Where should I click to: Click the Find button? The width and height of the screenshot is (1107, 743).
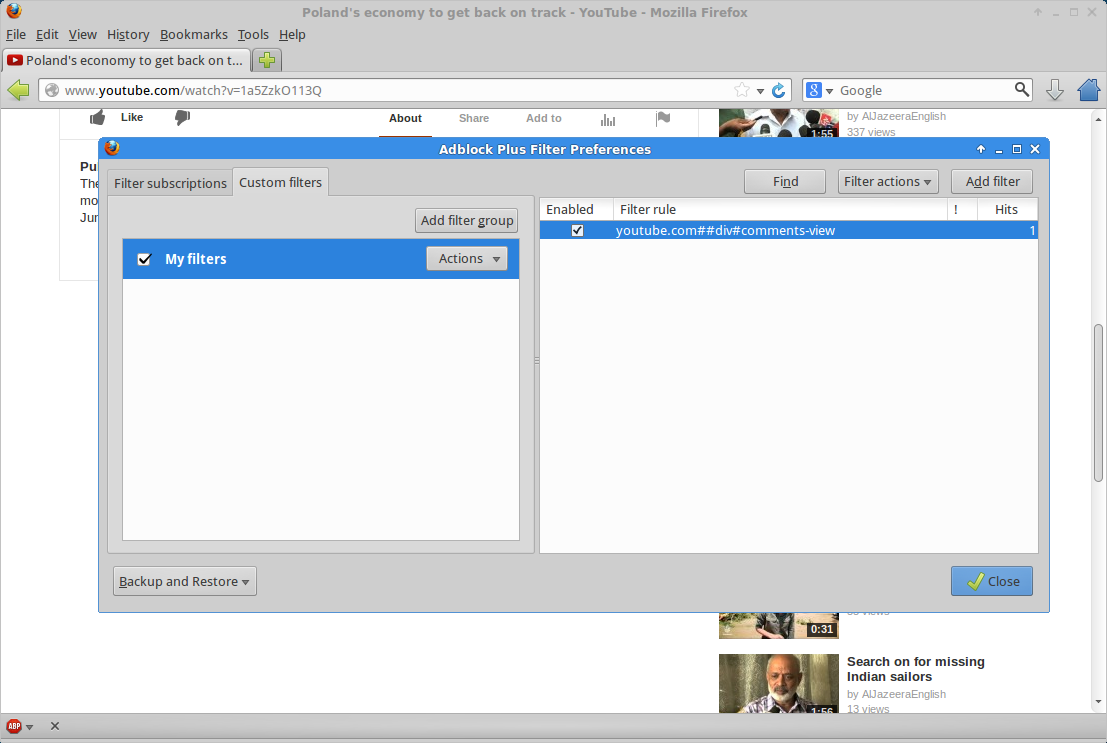coord(785,182)
